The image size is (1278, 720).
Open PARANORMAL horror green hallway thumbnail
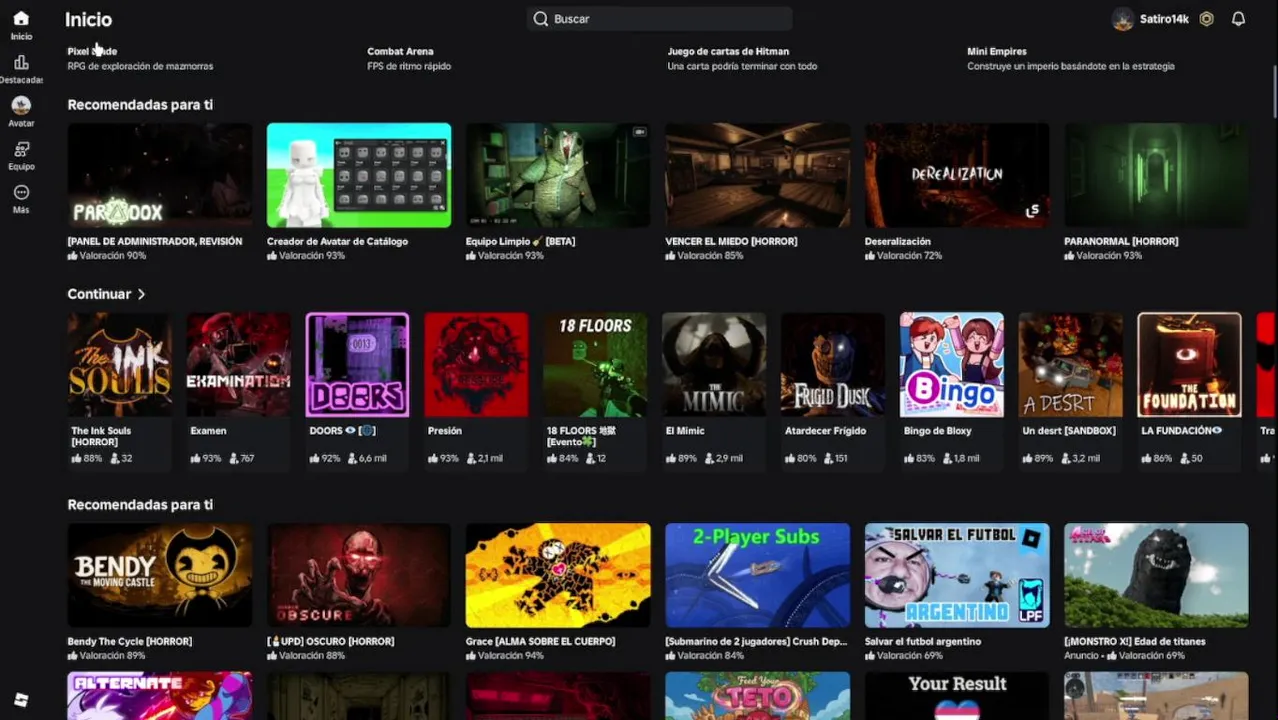[x=1156, y=175]
